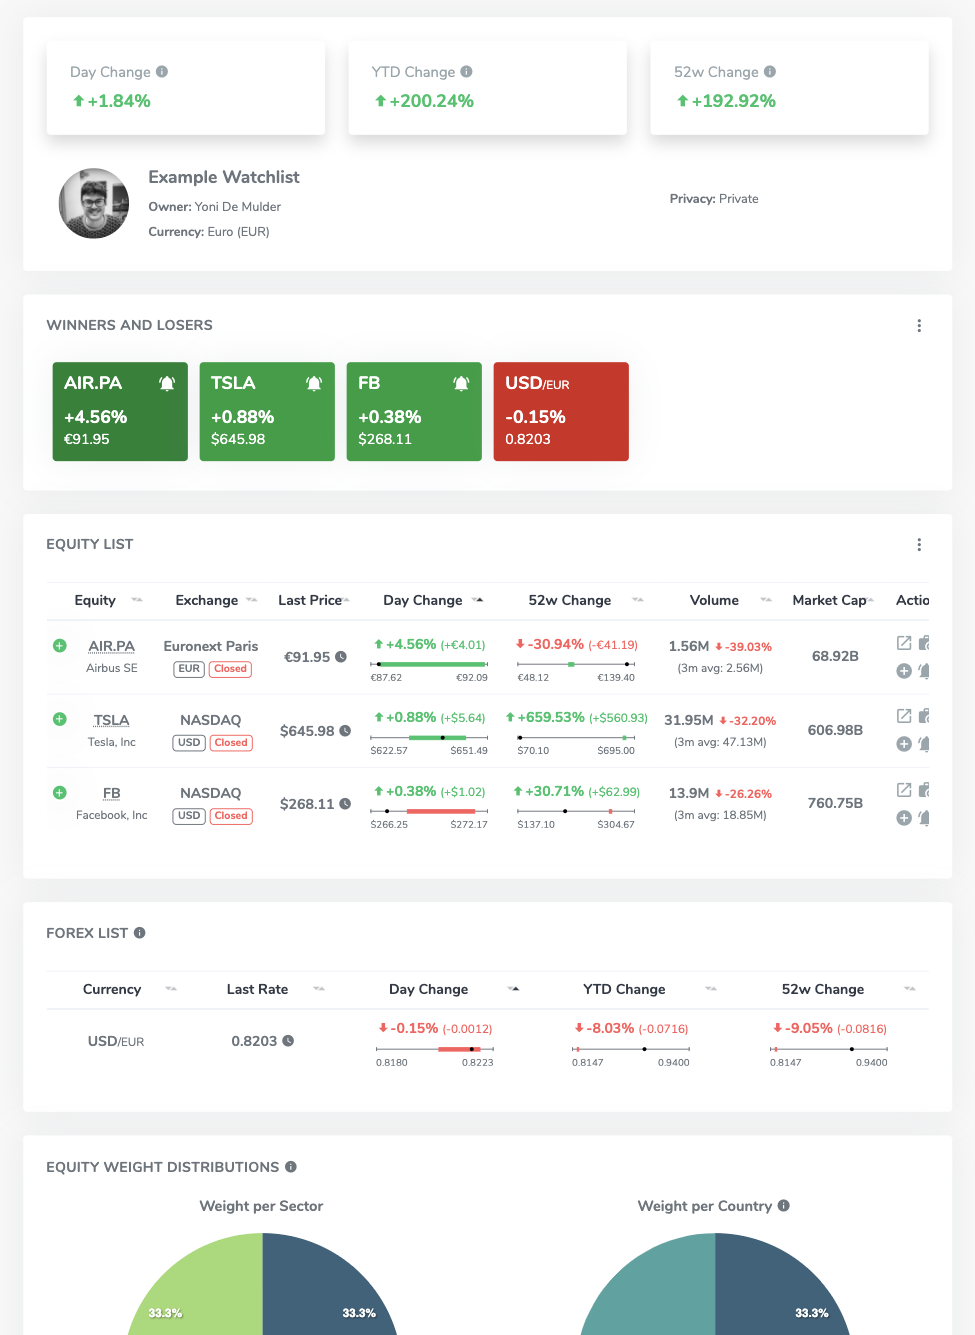Click clock icon beside €91.95 price
The height and width of the screenshot is (1335, 975).
(x=341, y=657)
